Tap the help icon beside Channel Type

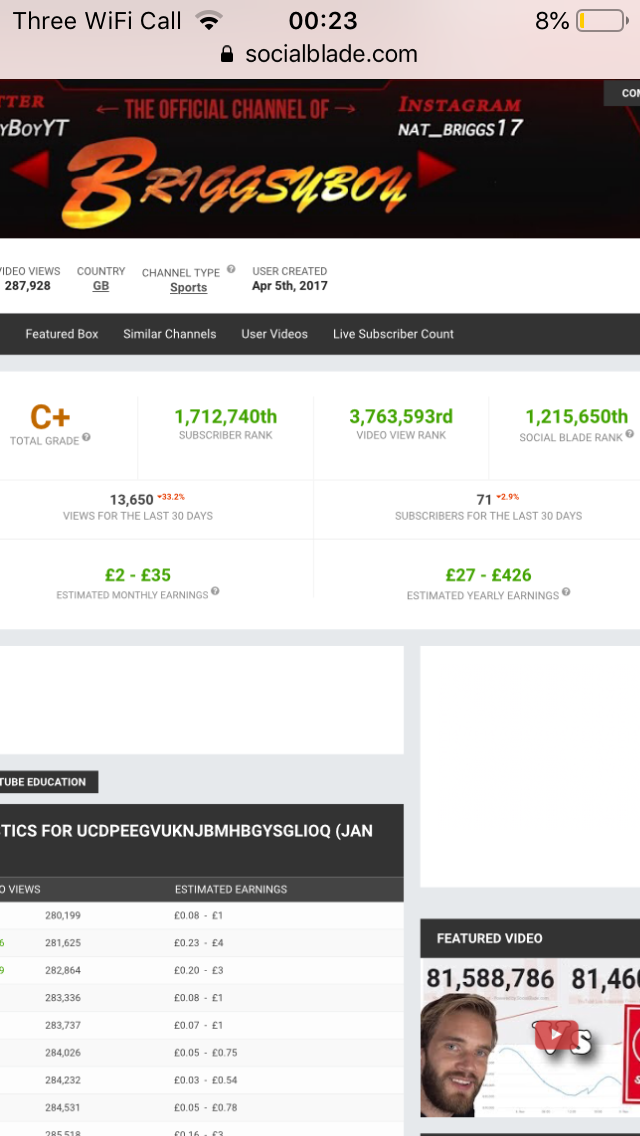(x=230, y=270)
